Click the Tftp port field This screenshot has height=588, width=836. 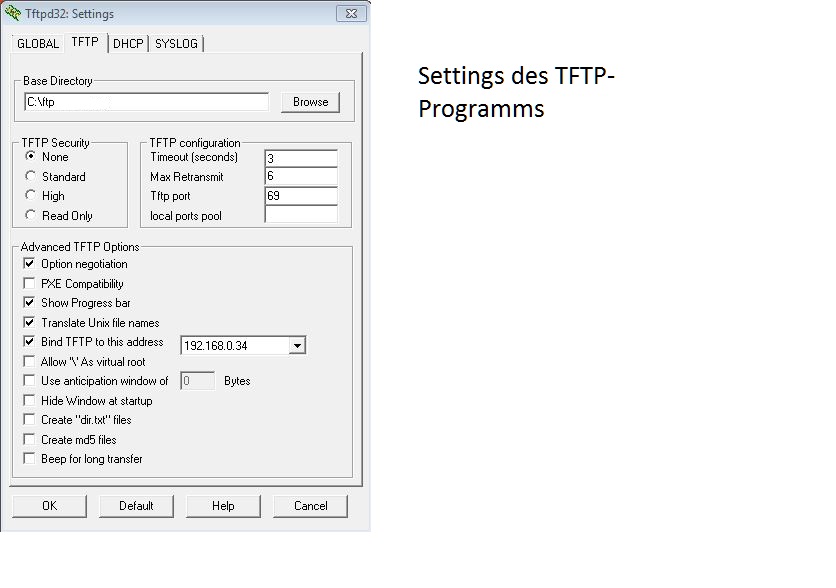pyautogui.click(x=301, y=196)
